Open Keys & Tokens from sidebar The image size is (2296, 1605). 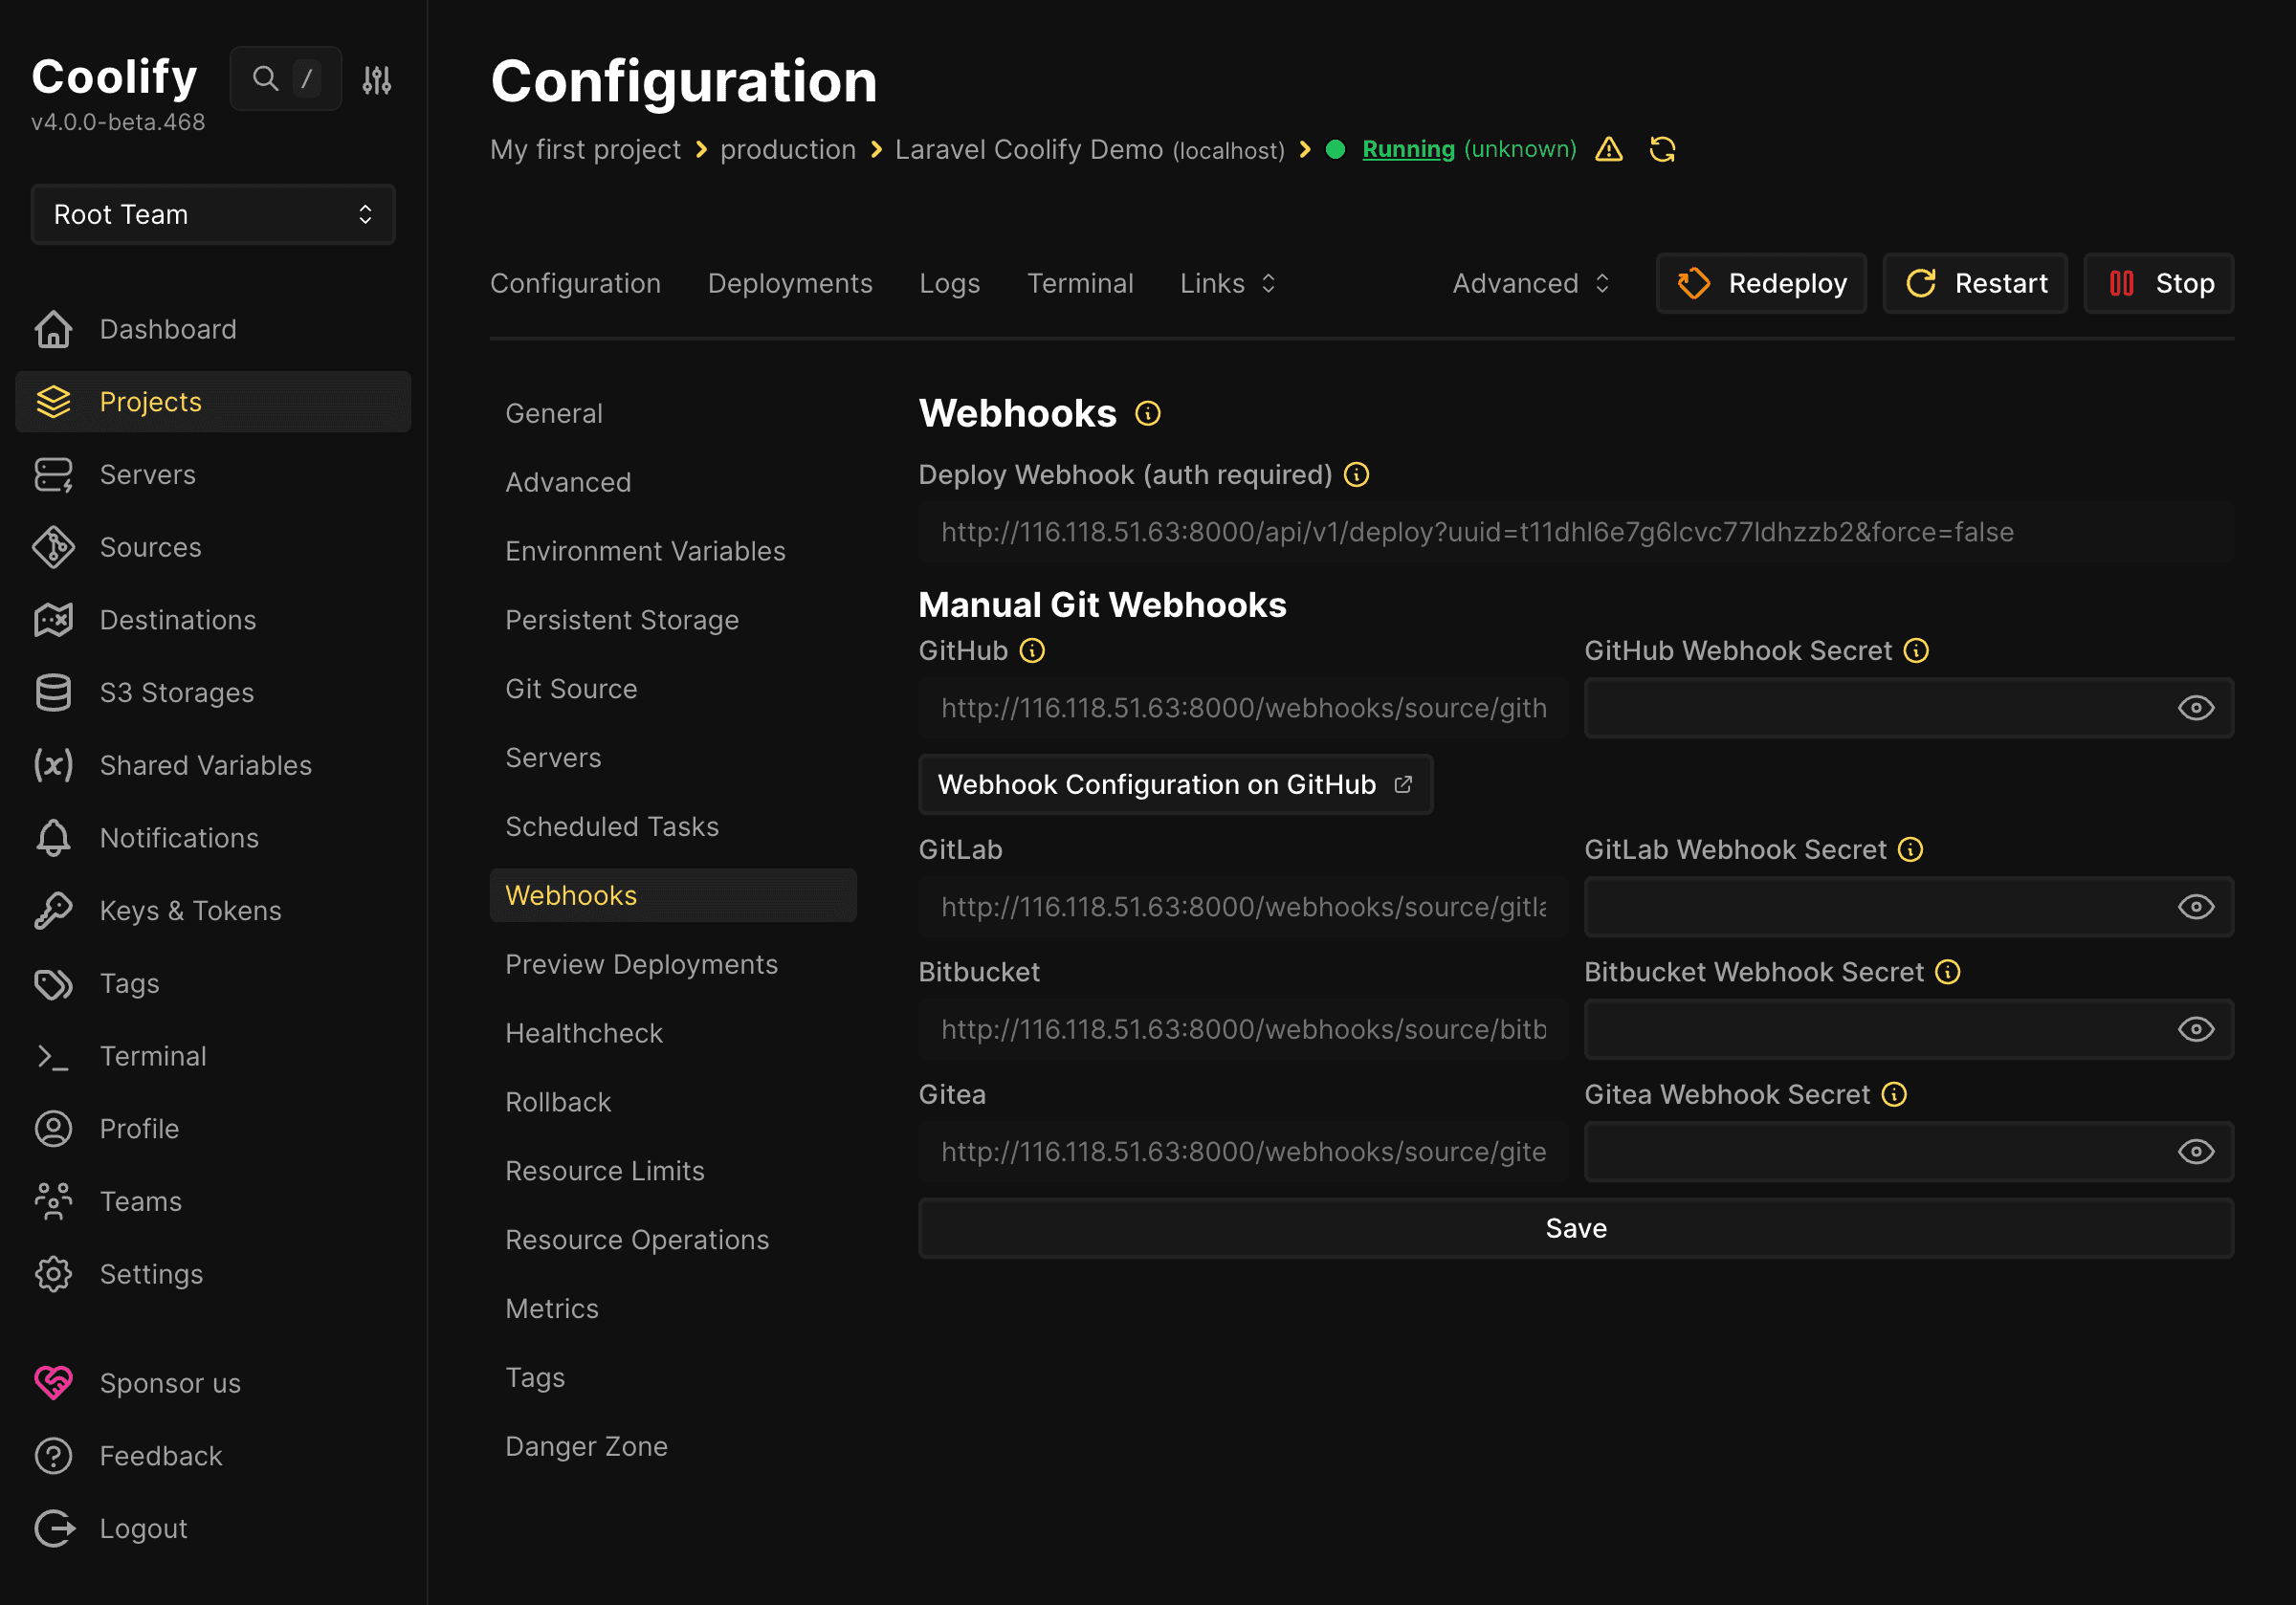tap(190, 910)
